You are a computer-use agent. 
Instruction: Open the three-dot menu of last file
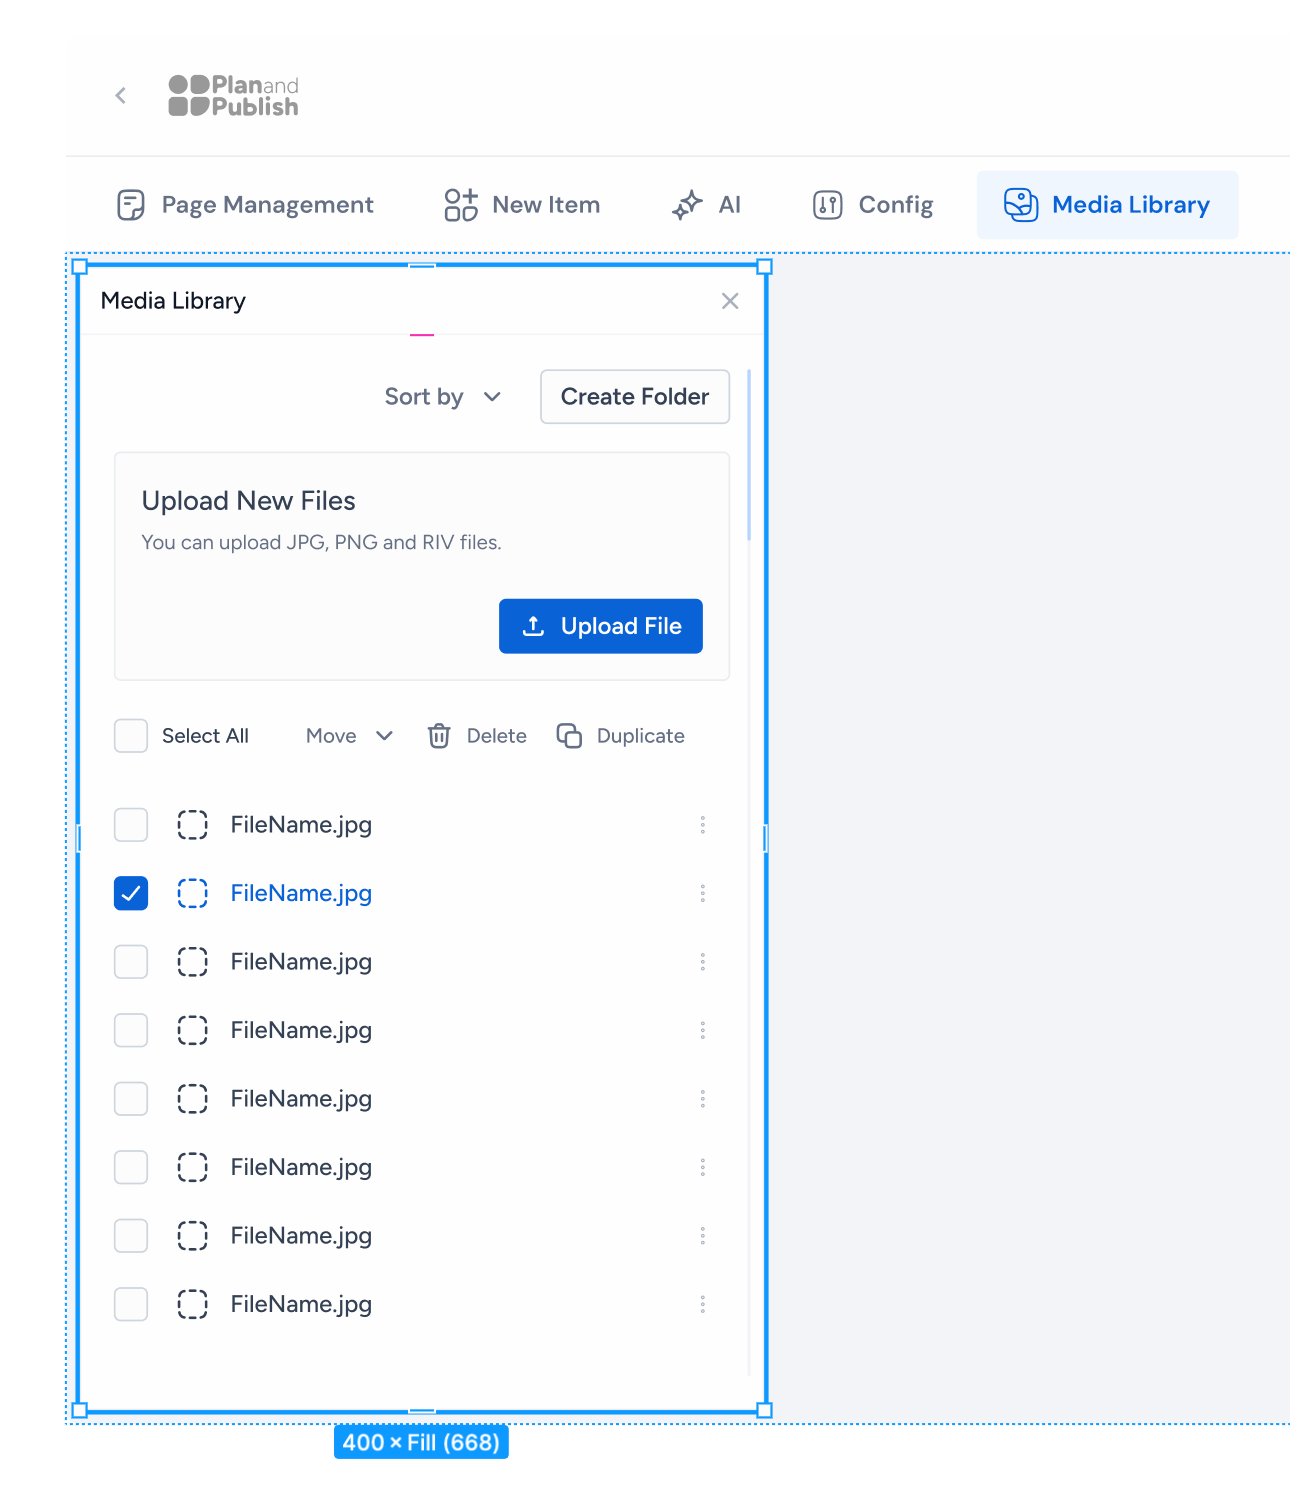pyautogui.click(x=703, y=1304)
